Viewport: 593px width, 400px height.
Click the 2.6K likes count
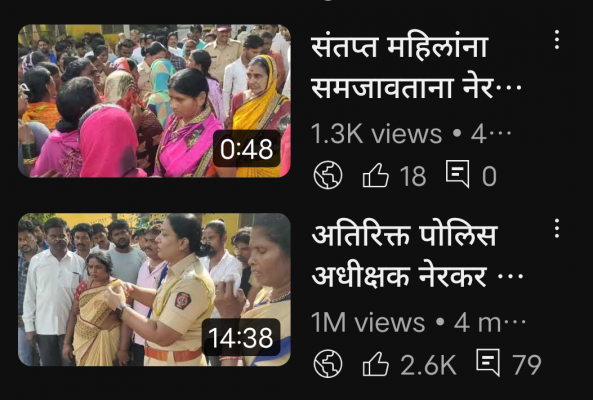(428, 365)
